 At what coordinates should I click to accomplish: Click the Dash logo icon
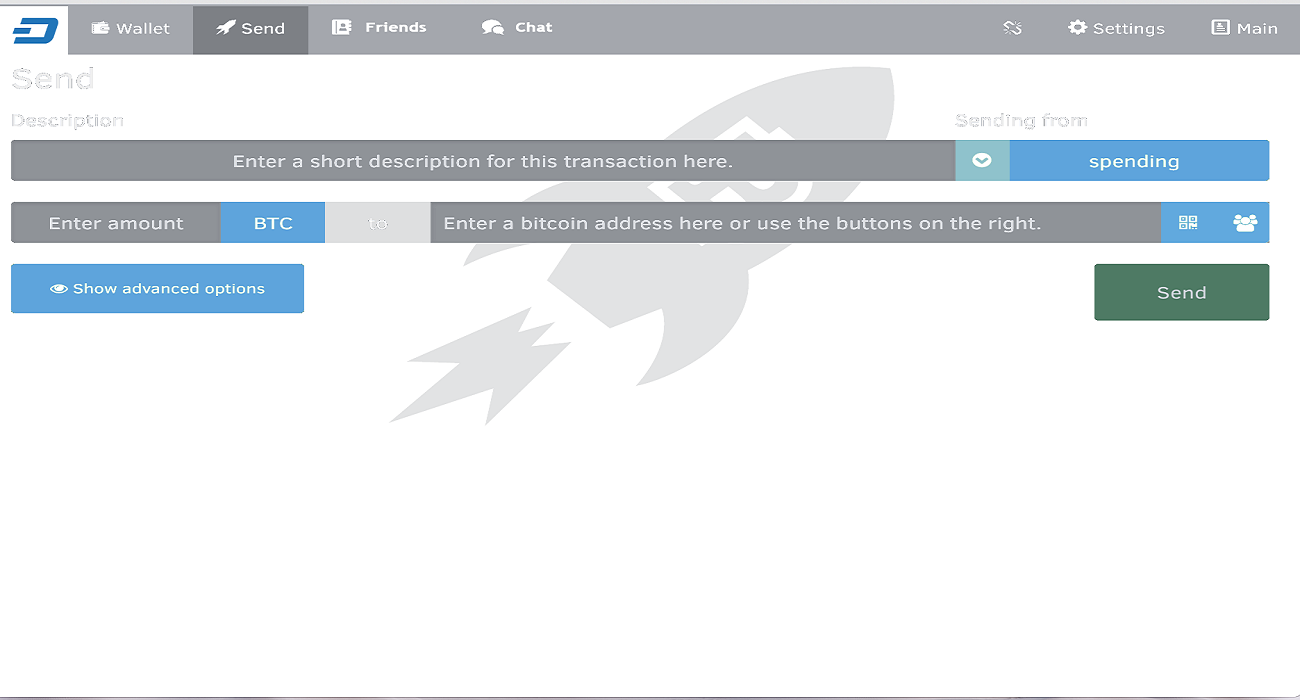tap(35, 30)
